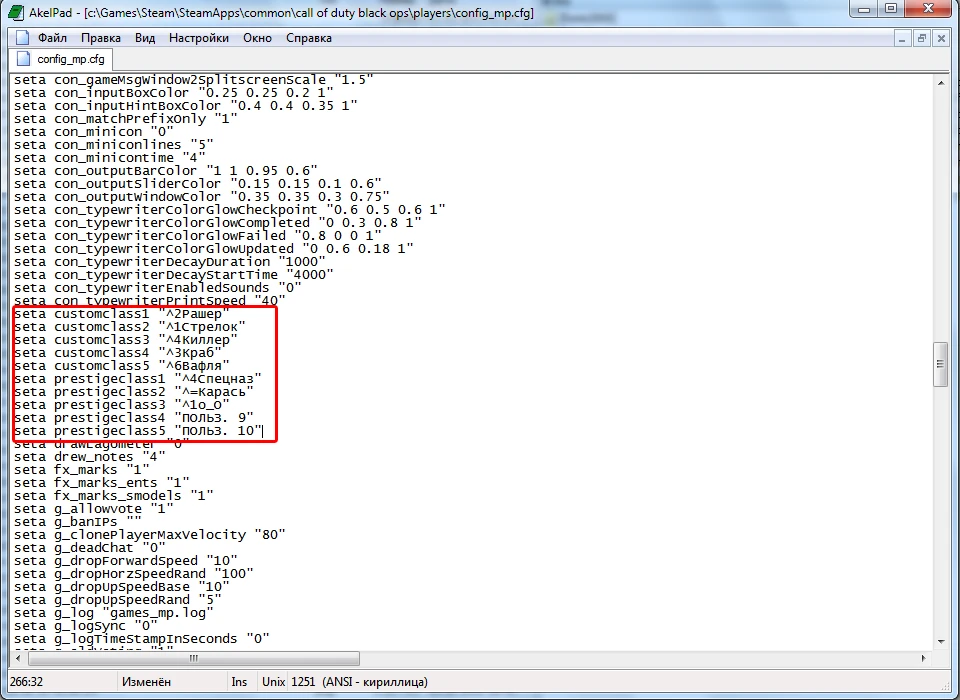
Task: Click line seta g_deadChat "0"
Action: [x=90, y=548]
